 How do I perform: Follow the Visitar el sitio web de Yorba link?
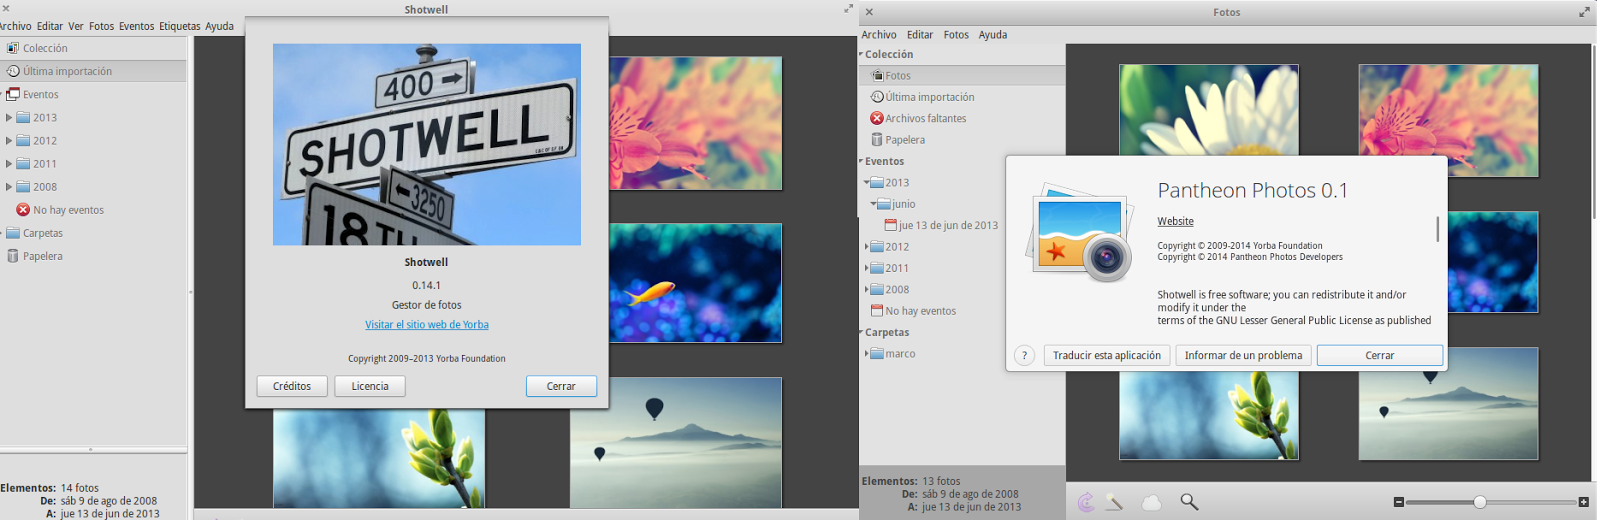click(427, 325)
